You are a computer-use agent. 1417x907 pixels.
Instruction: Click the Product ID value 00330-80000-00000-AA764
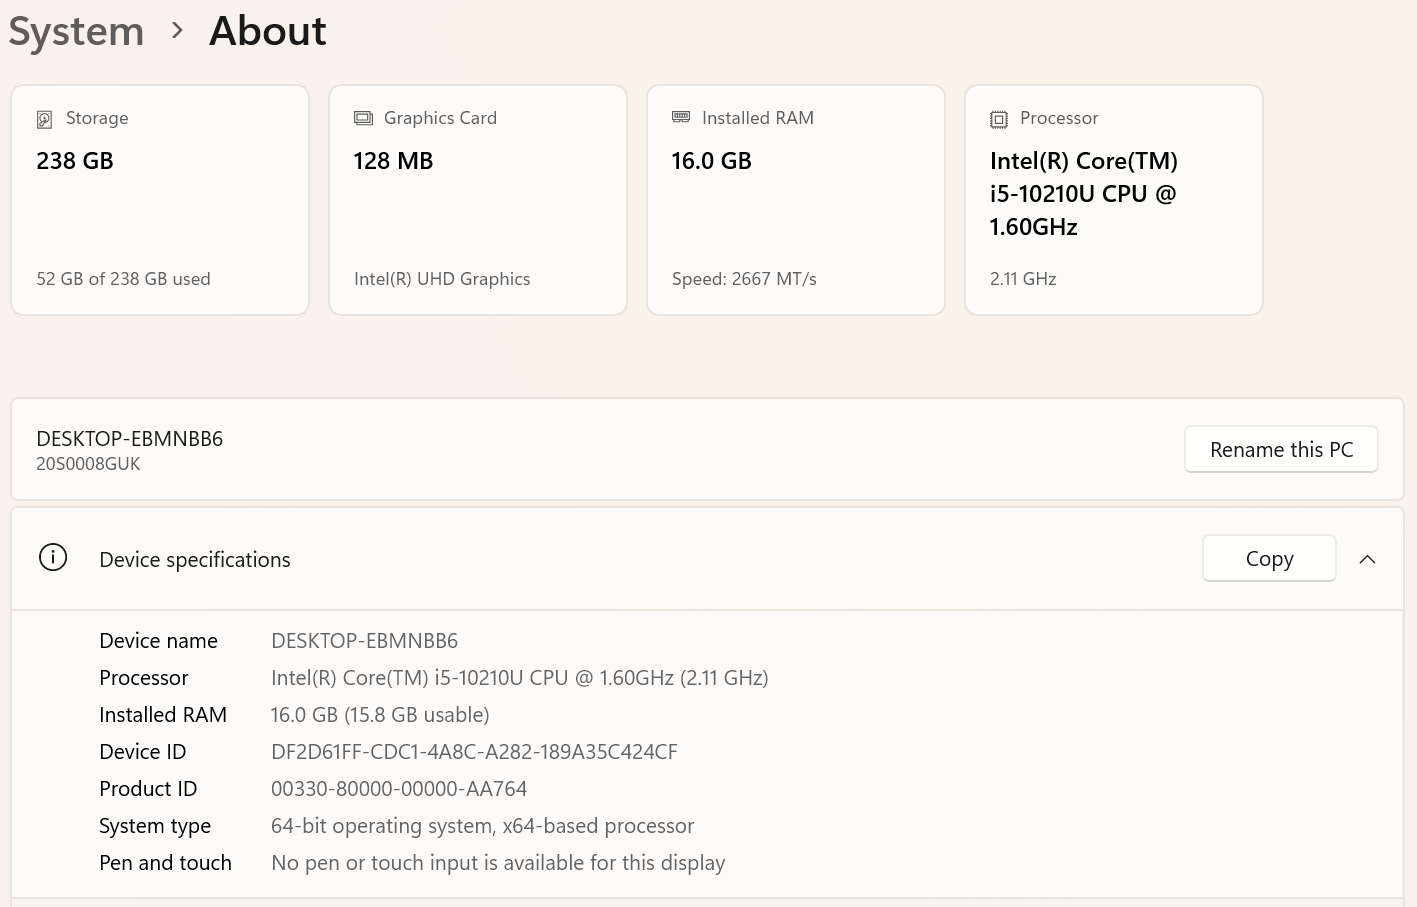[399, 789]
